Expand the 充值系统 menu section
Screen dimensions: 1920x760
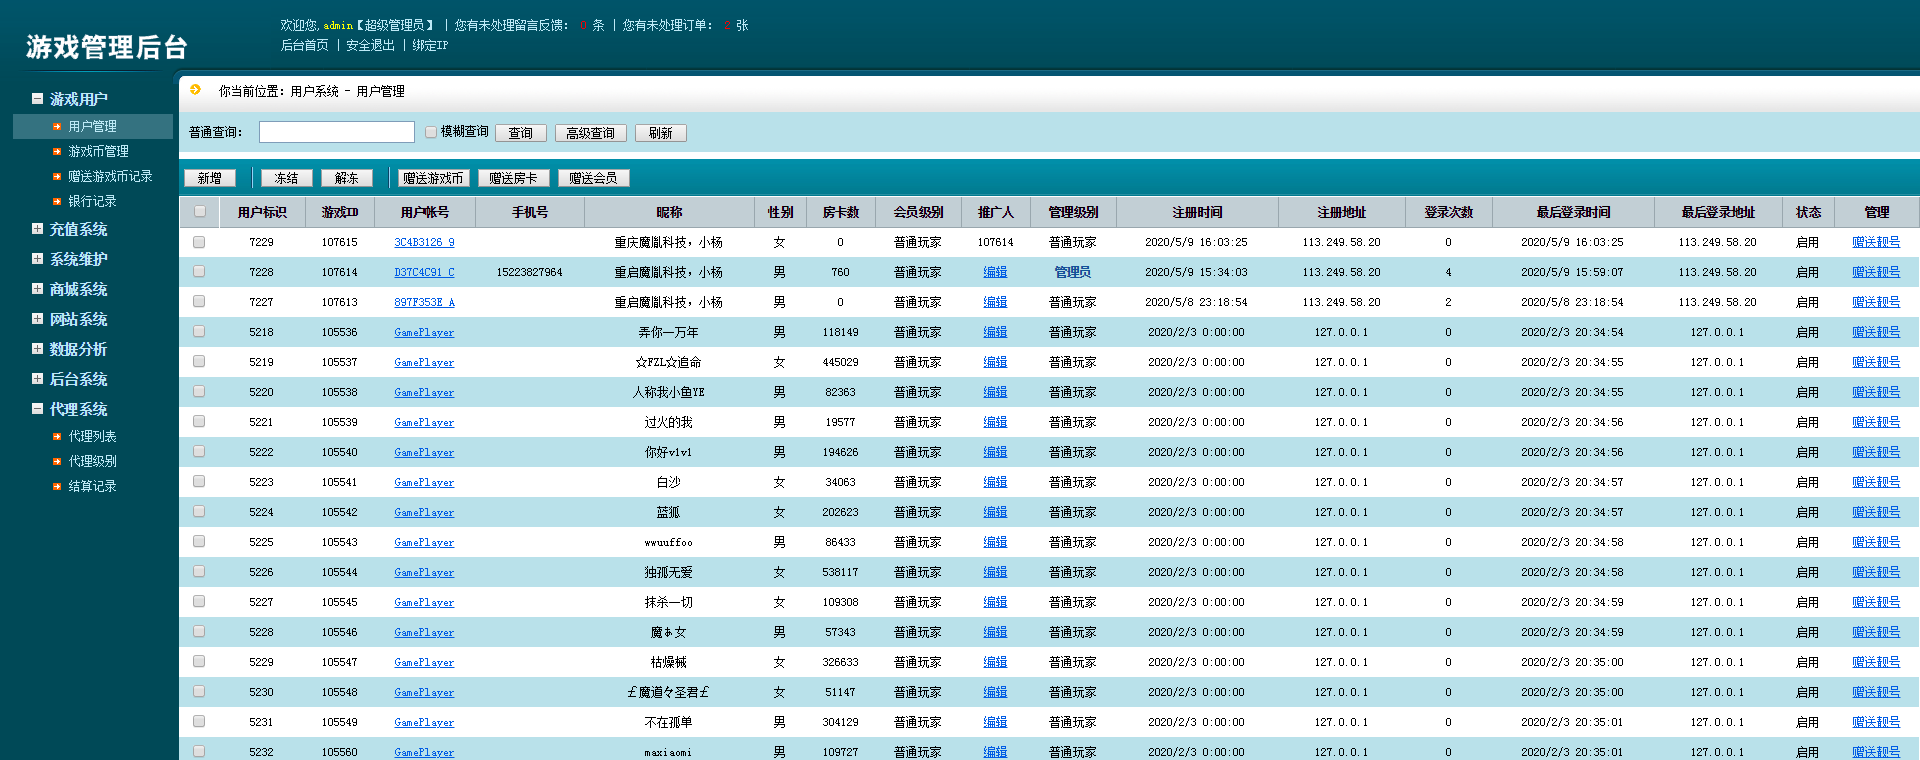(37, 229)
